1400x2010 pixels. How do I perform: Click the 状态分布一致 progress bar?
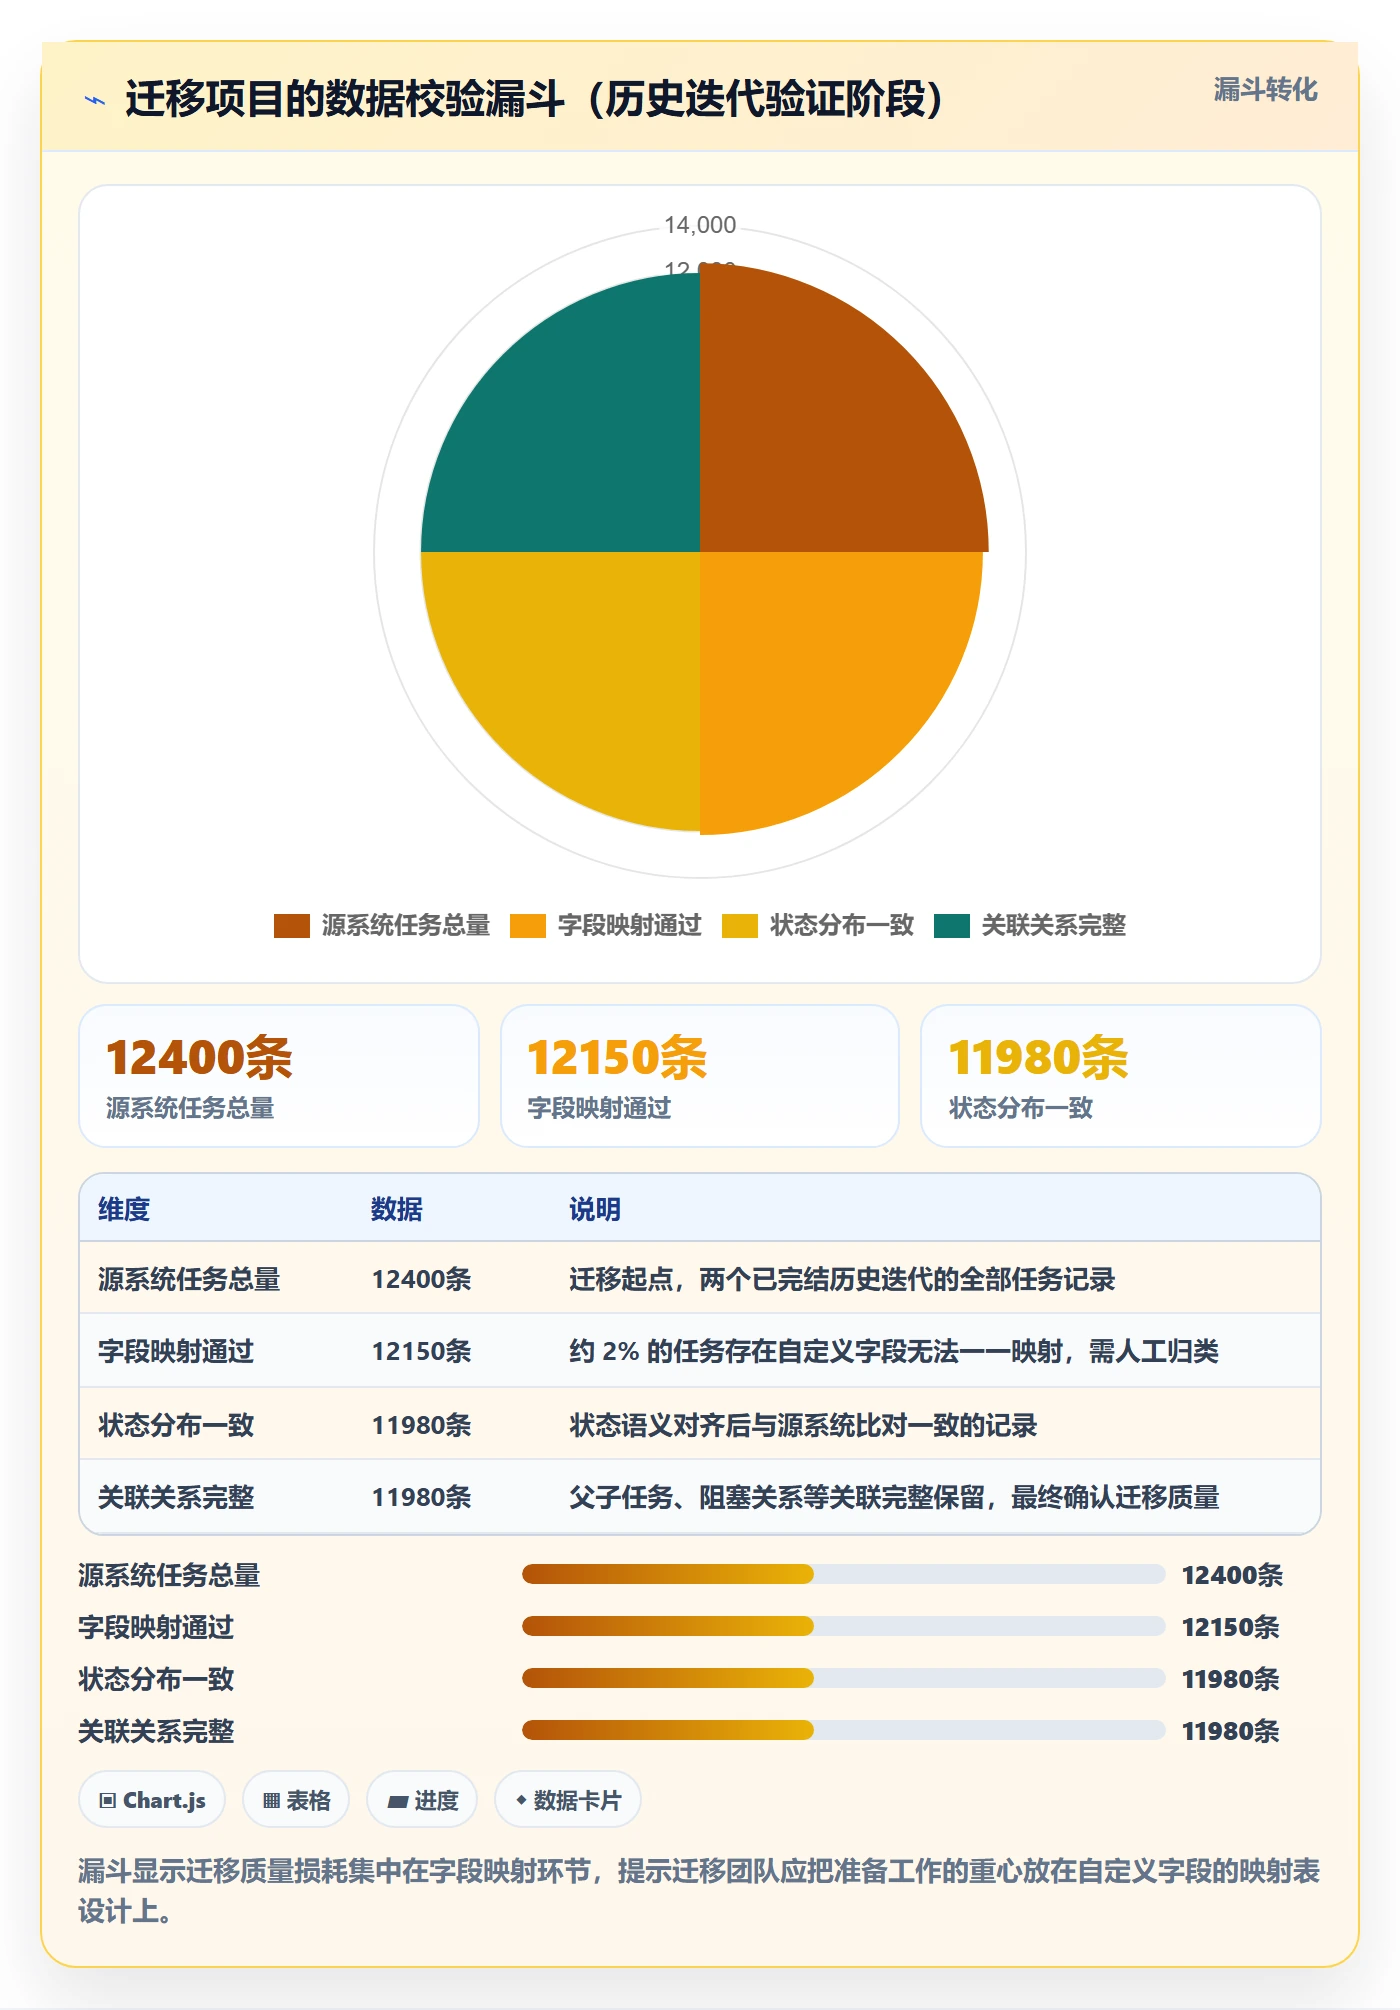[x=843, y=1678]
